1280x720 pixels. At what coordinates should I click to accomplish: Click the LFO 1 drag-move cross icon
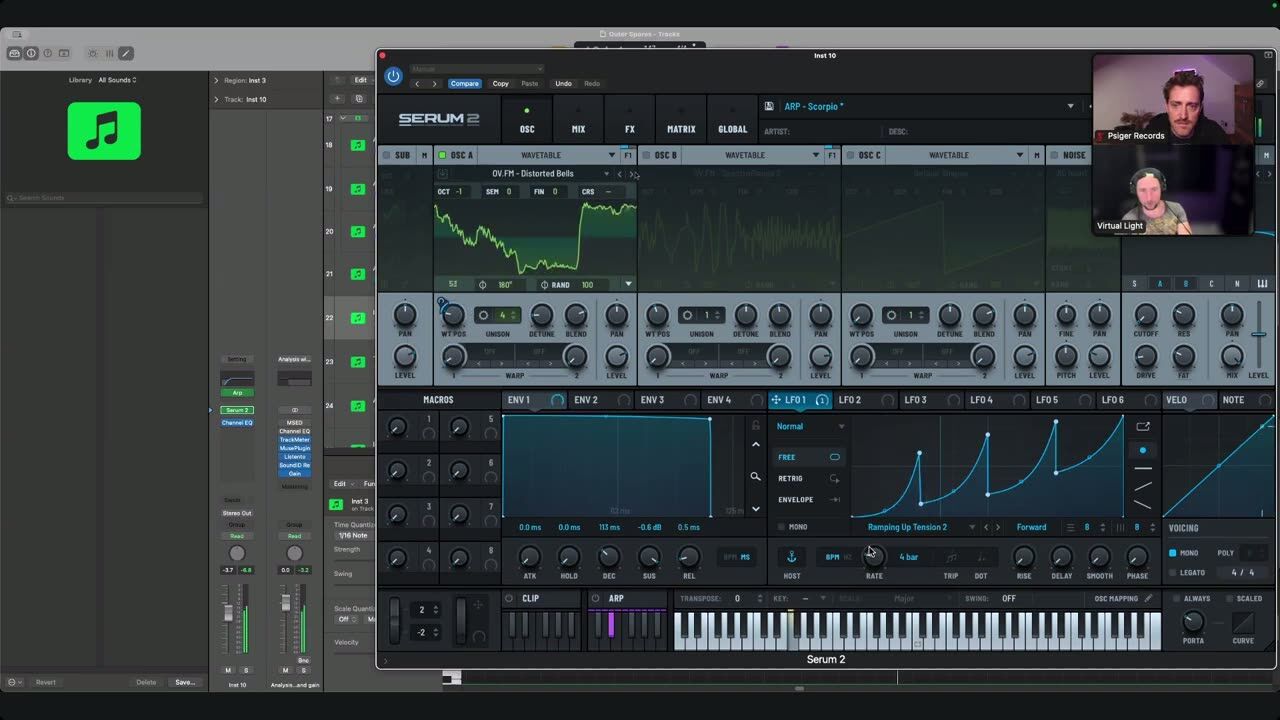click(x=775, y=400)
